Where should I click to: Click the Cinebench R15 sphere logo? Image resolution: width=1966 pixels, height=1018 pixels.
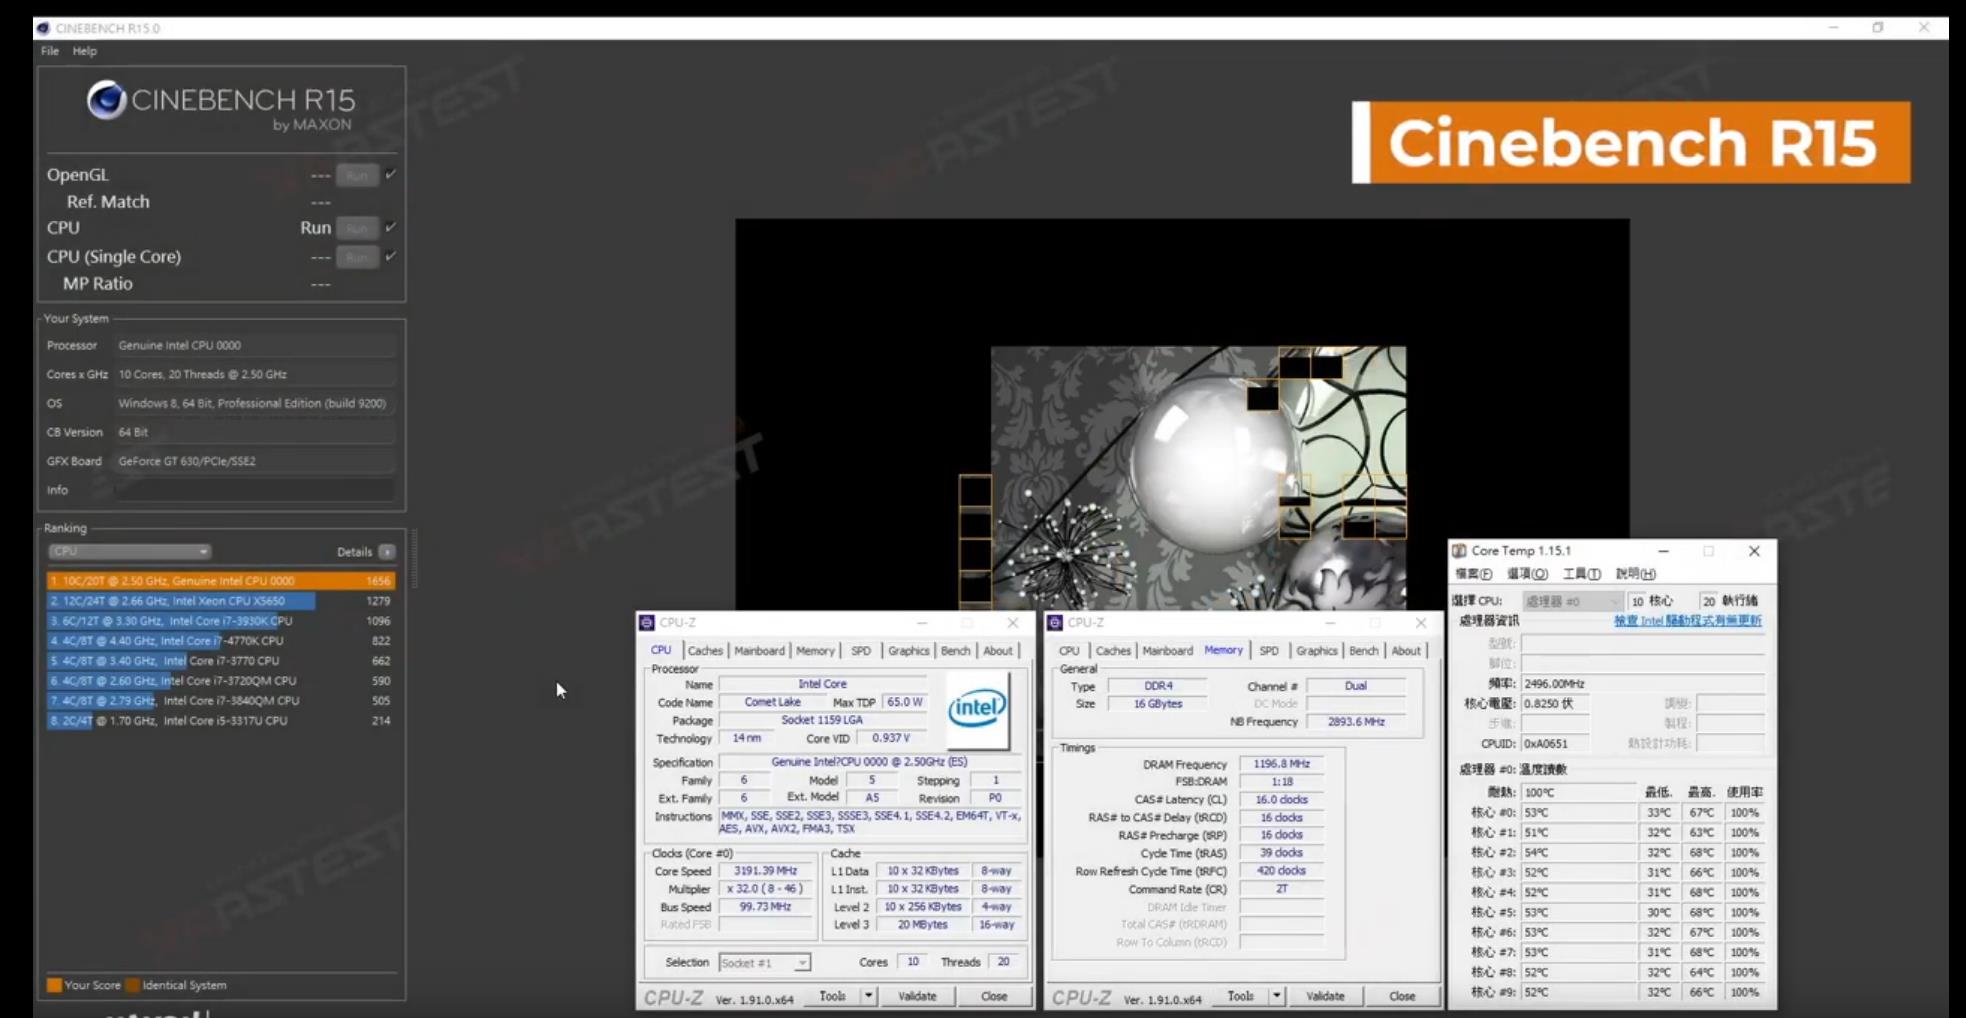click(106, 100)
